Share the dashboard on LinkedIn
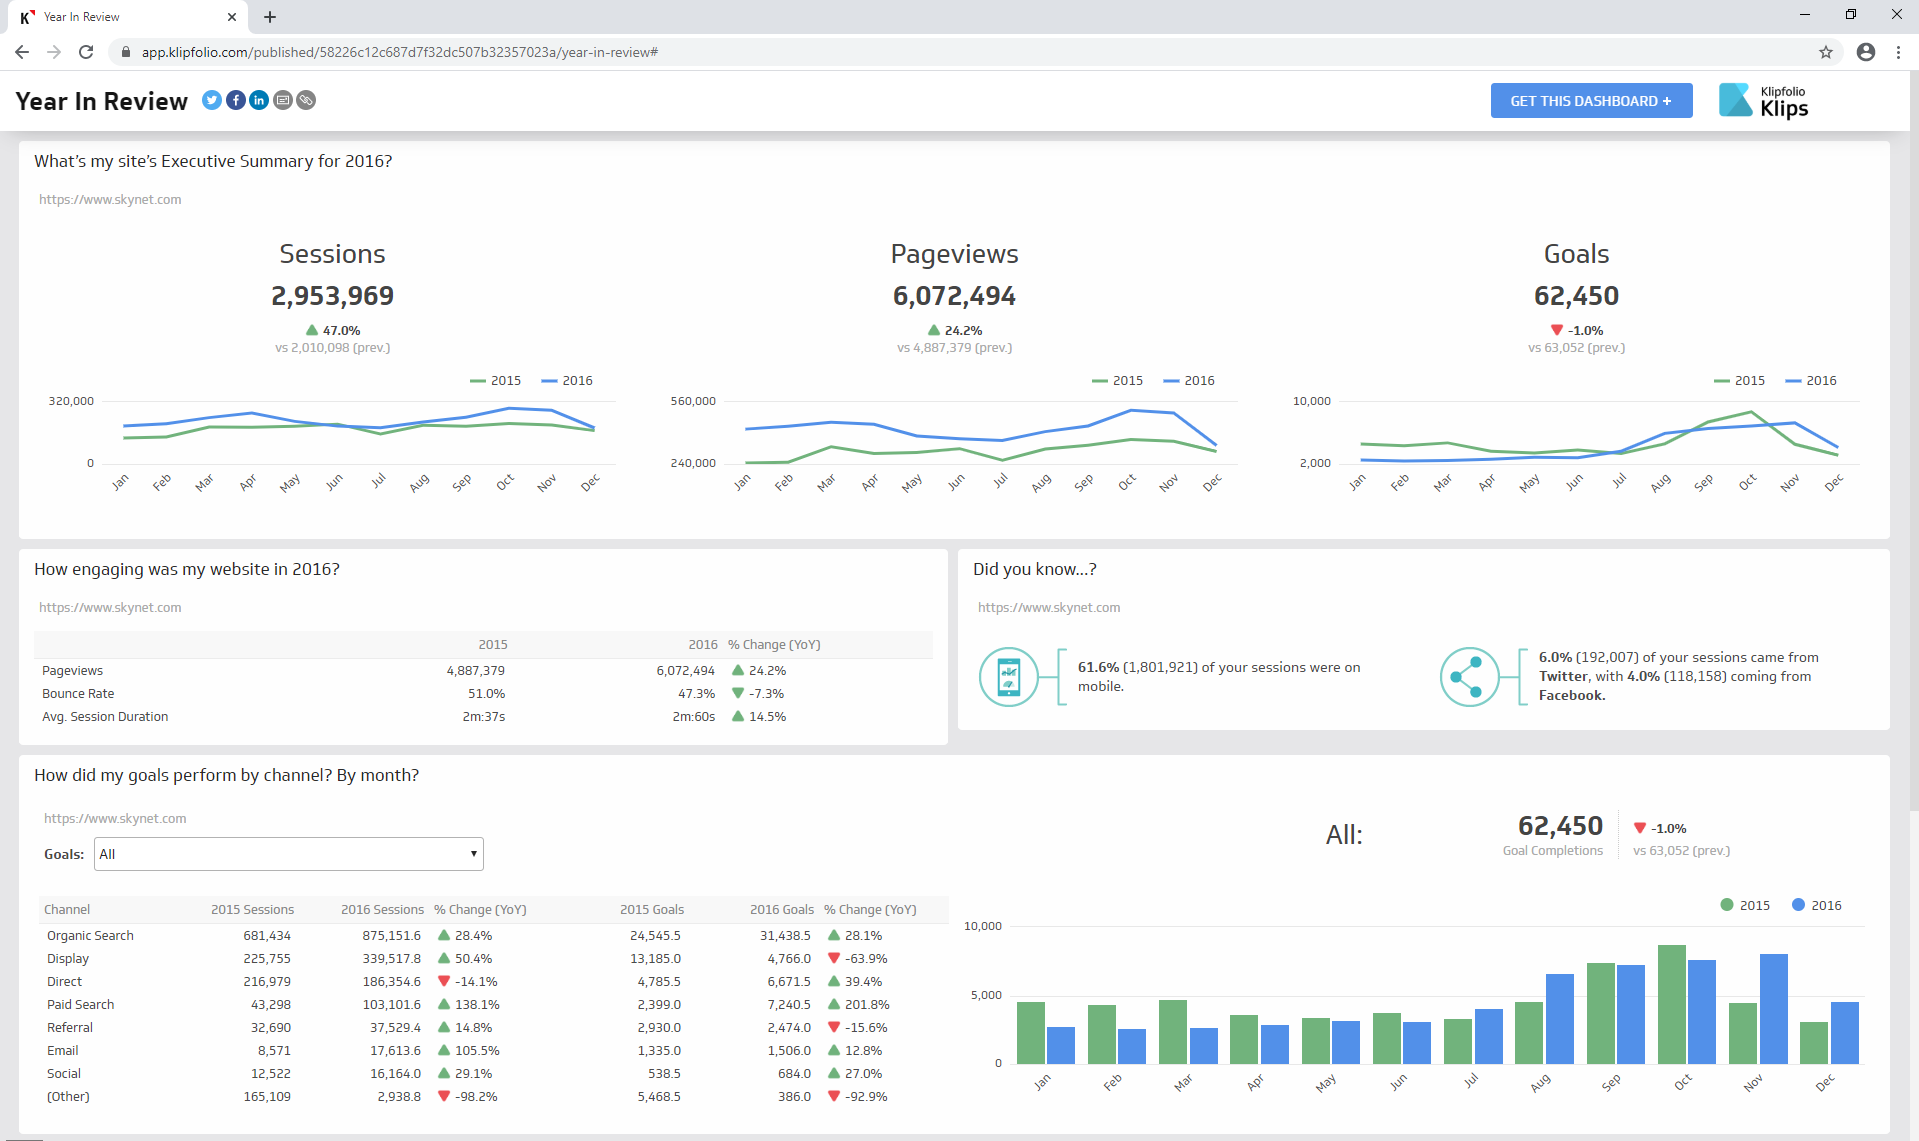 pyautogui.click(x=258, y=100)
